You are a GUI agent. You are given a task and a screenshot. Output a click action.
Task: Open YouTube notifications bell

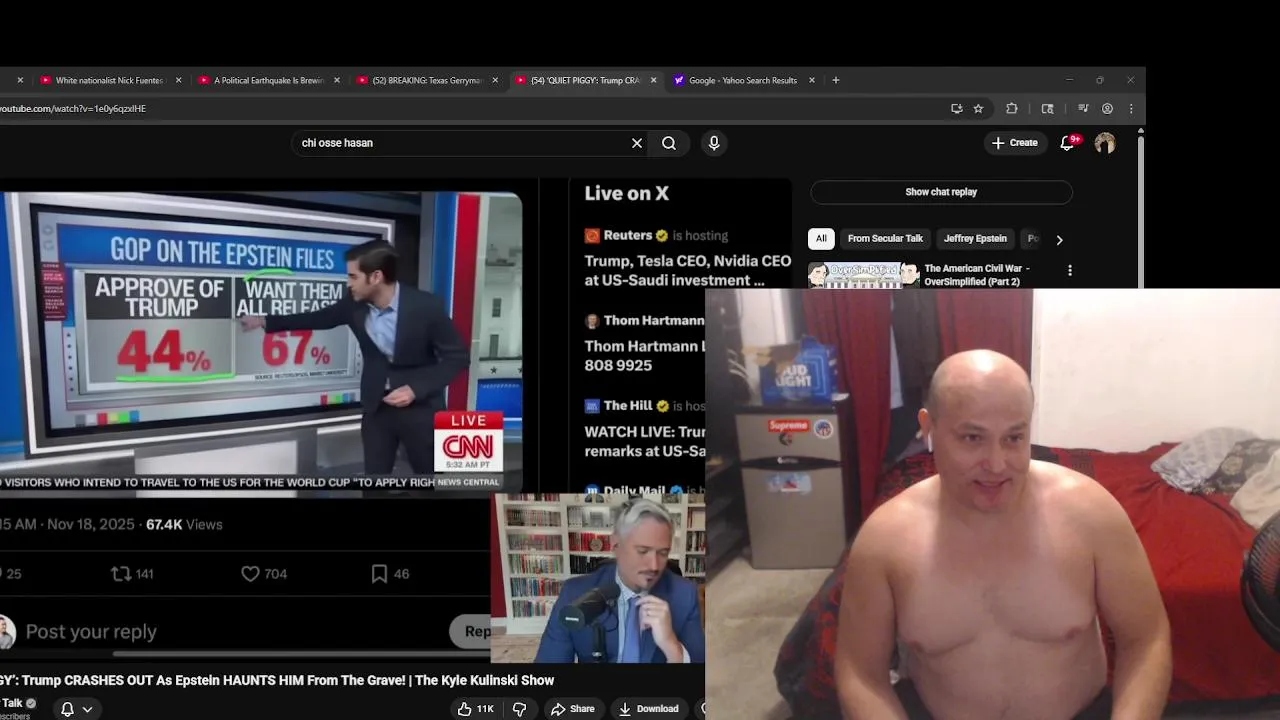pyautogui.click(x=1067, y=143)
